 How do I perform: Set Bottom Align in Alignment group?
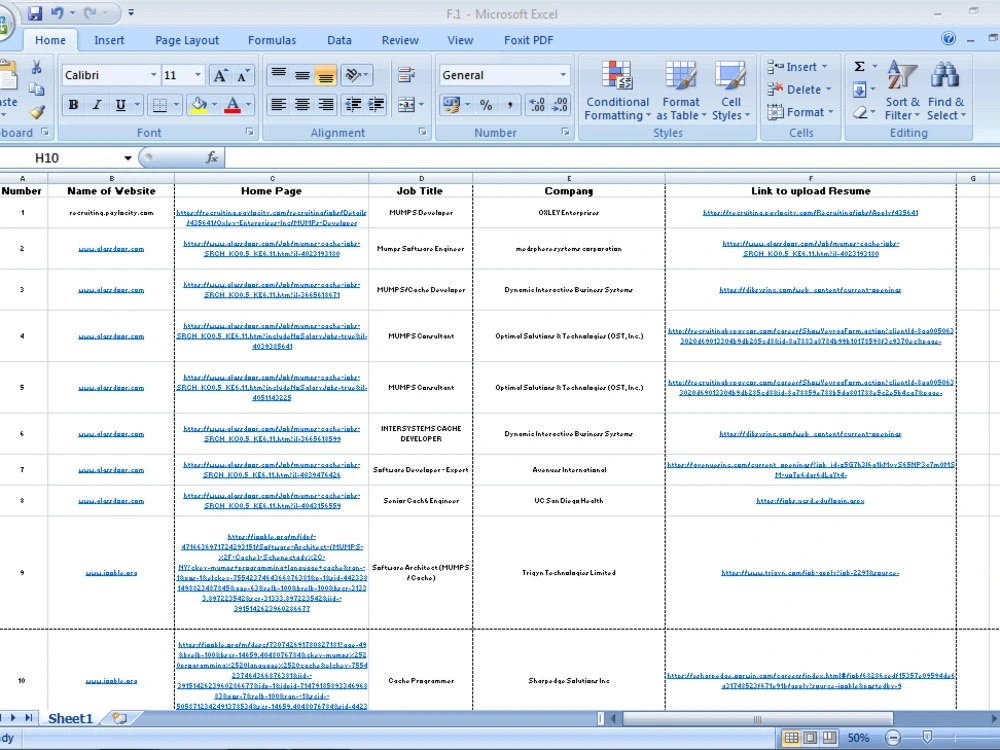pos(325,75)
